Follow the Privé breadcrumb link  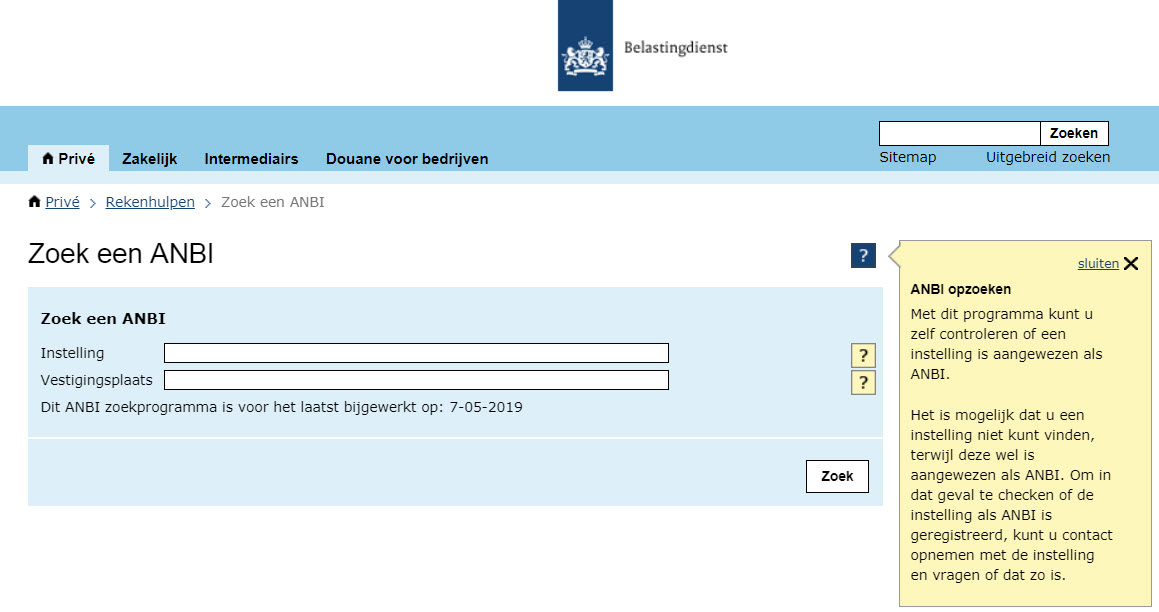pyautogui.click(x=62, y=203)
